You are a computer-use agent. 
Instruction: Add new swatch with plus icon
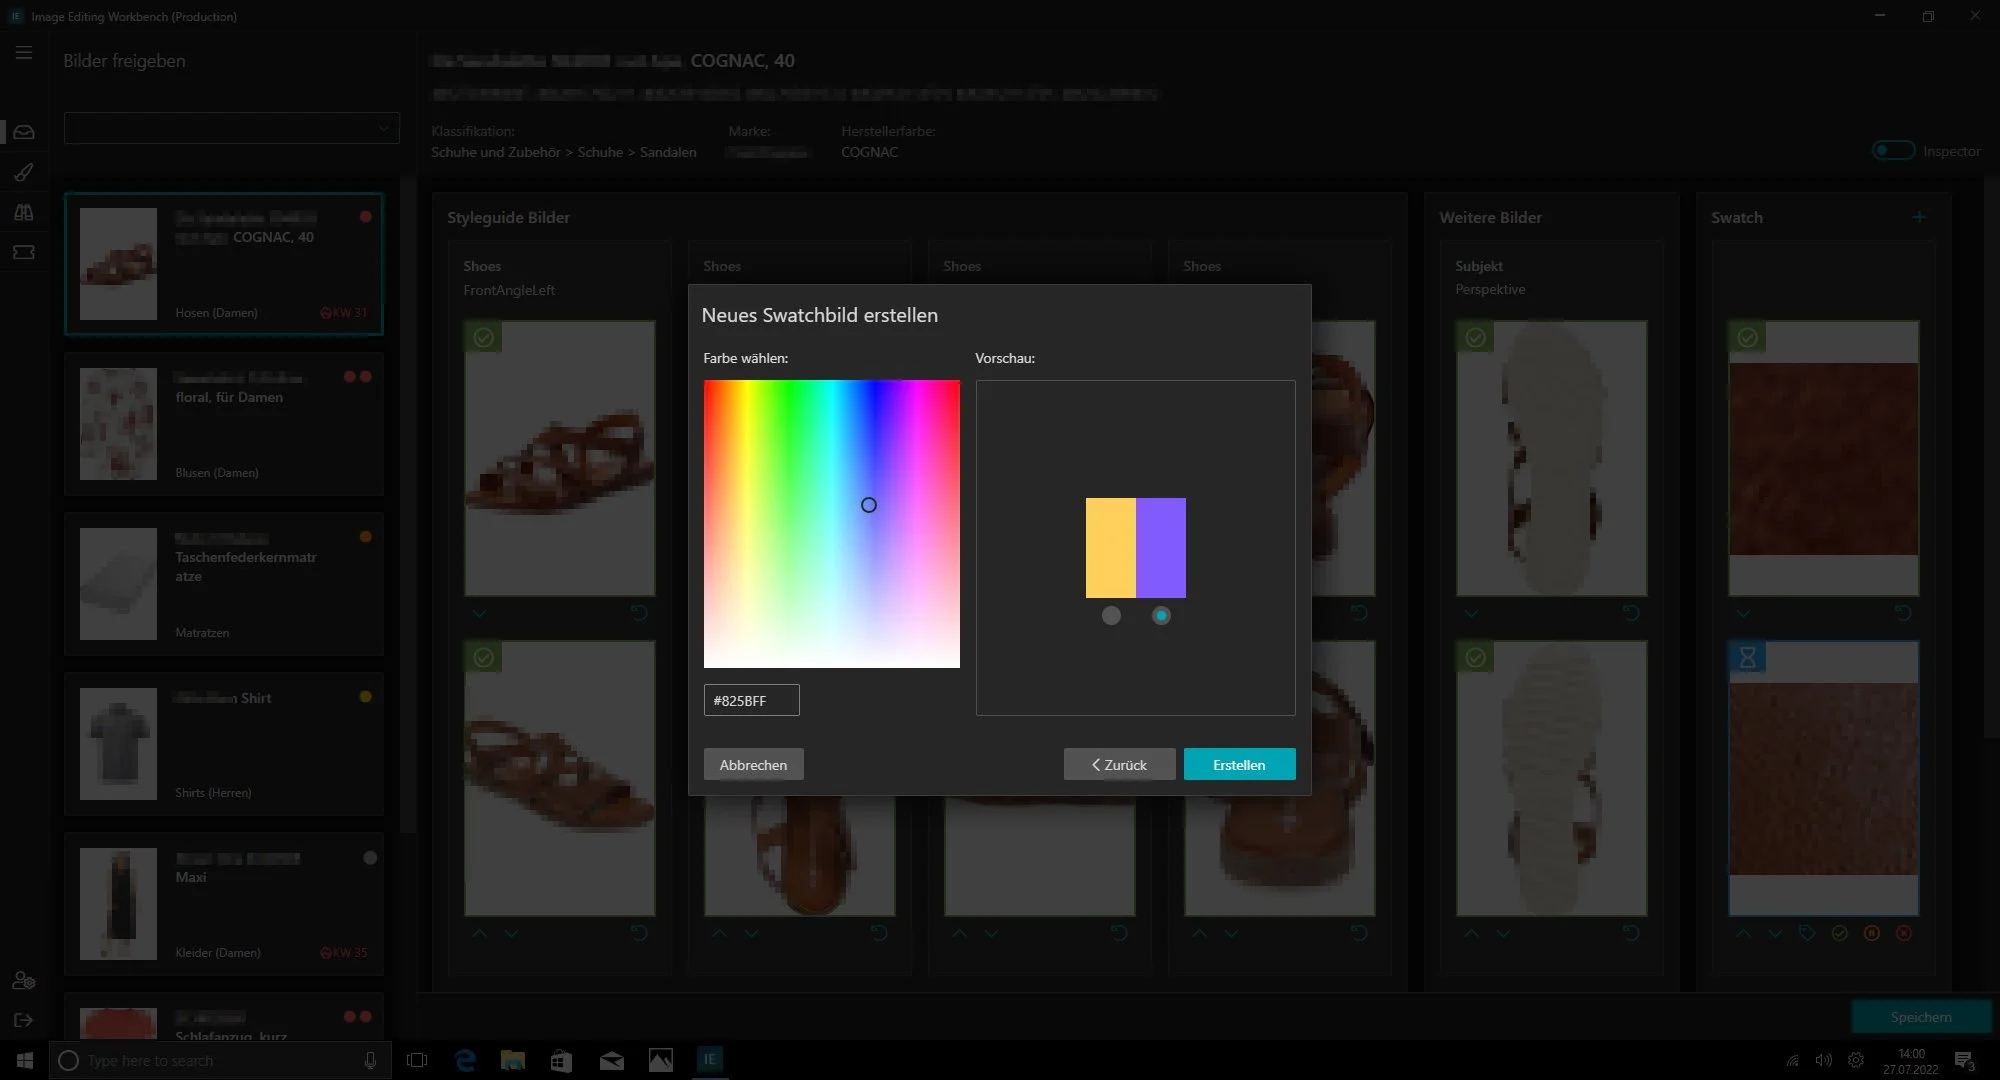(x=1918, y=217)
